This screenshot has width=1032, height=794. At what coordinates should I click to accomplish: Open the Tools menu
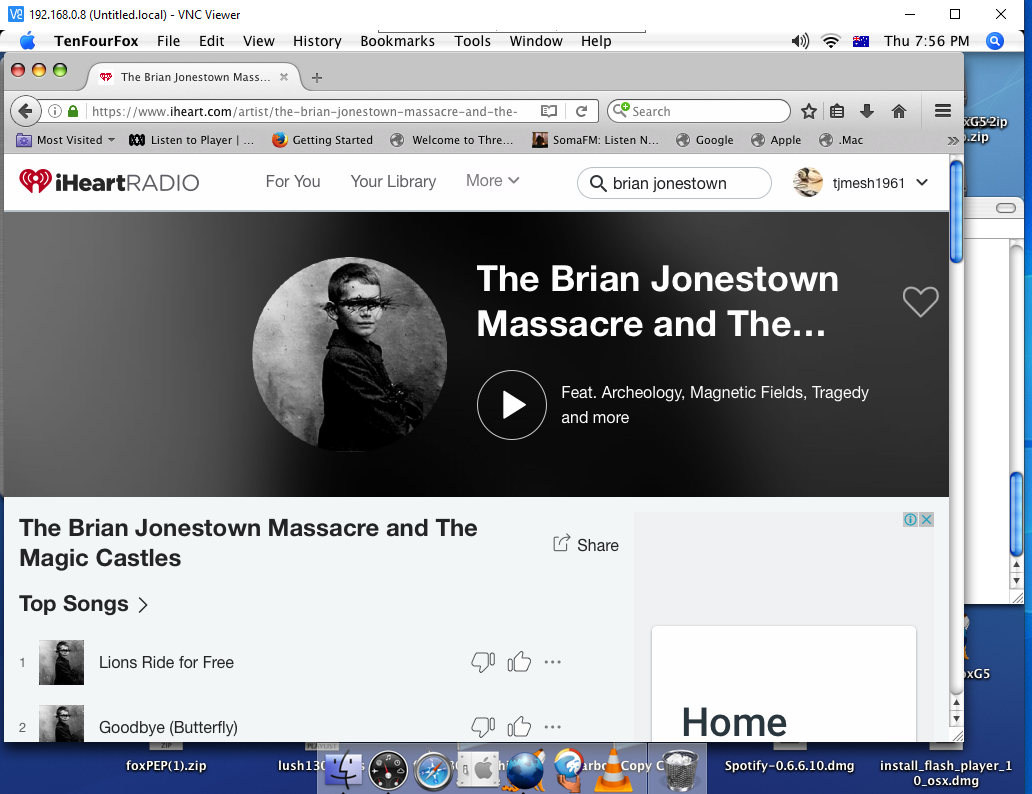(473, 41)
